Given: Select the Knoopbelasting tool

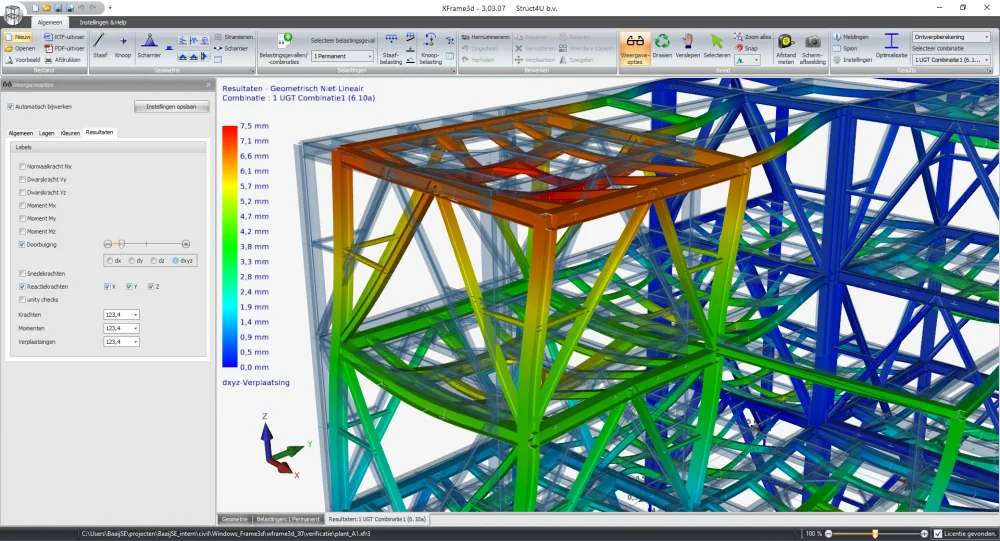Looking at the screenshot, I should click(x=430, y=49).
